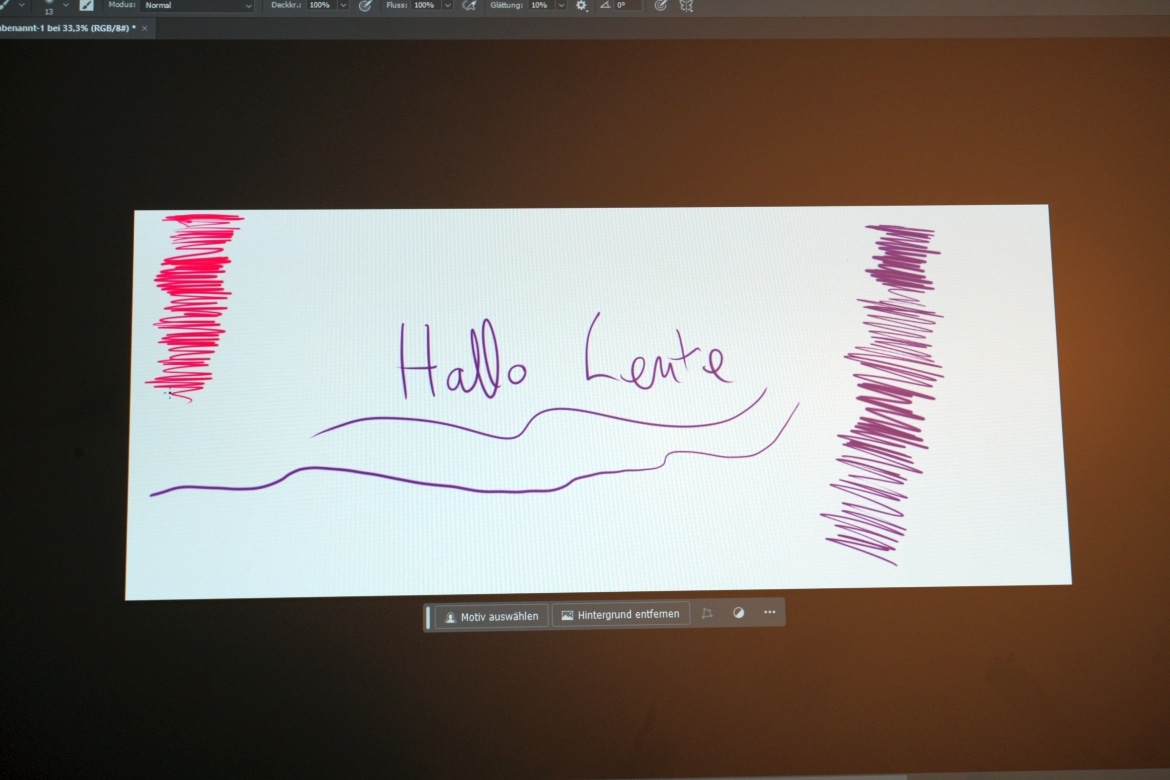The width and height of the screenshot is (1170, 780).
Task: Select the Unbenannt-1 document tab
Action: [68, 28]
